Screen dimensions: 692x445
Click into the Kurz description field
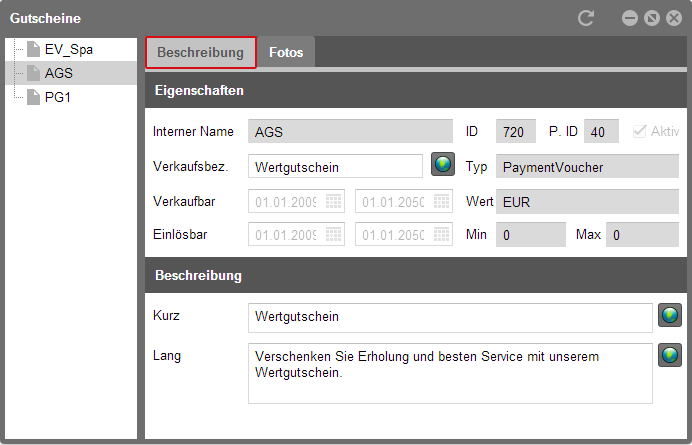click(x=450, y=317)
